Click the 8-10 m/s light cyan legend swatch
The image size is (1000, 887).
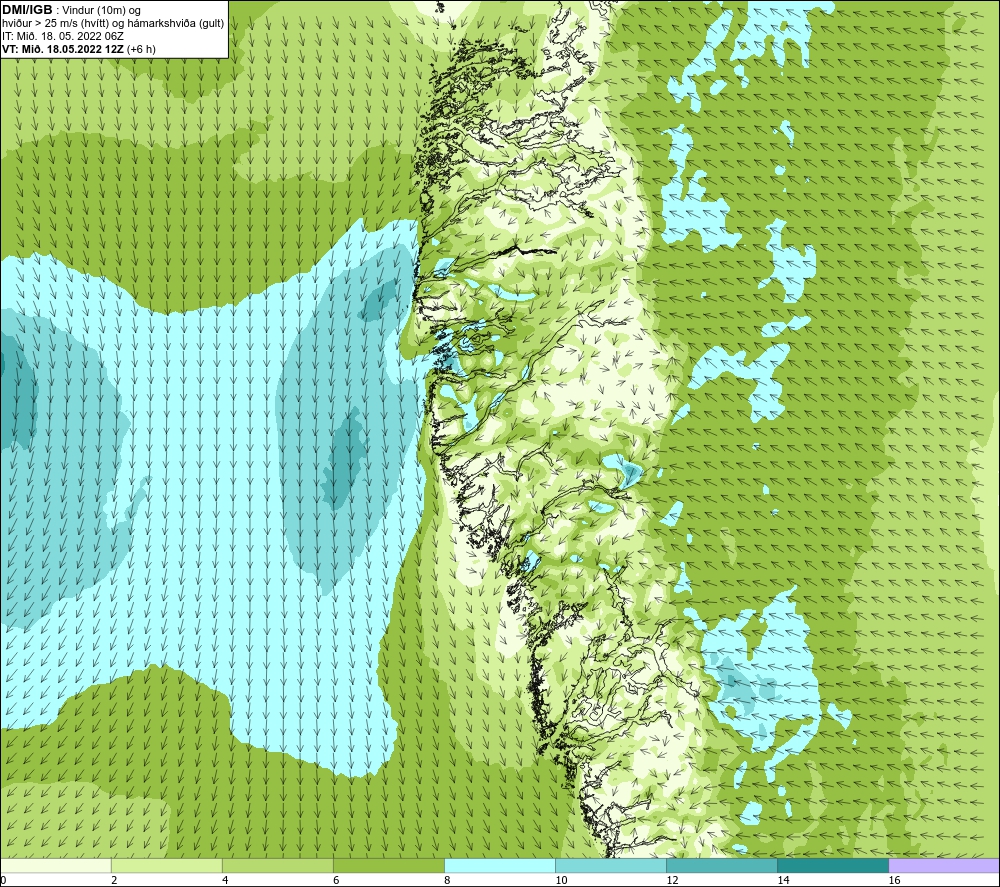coord(500,866)
